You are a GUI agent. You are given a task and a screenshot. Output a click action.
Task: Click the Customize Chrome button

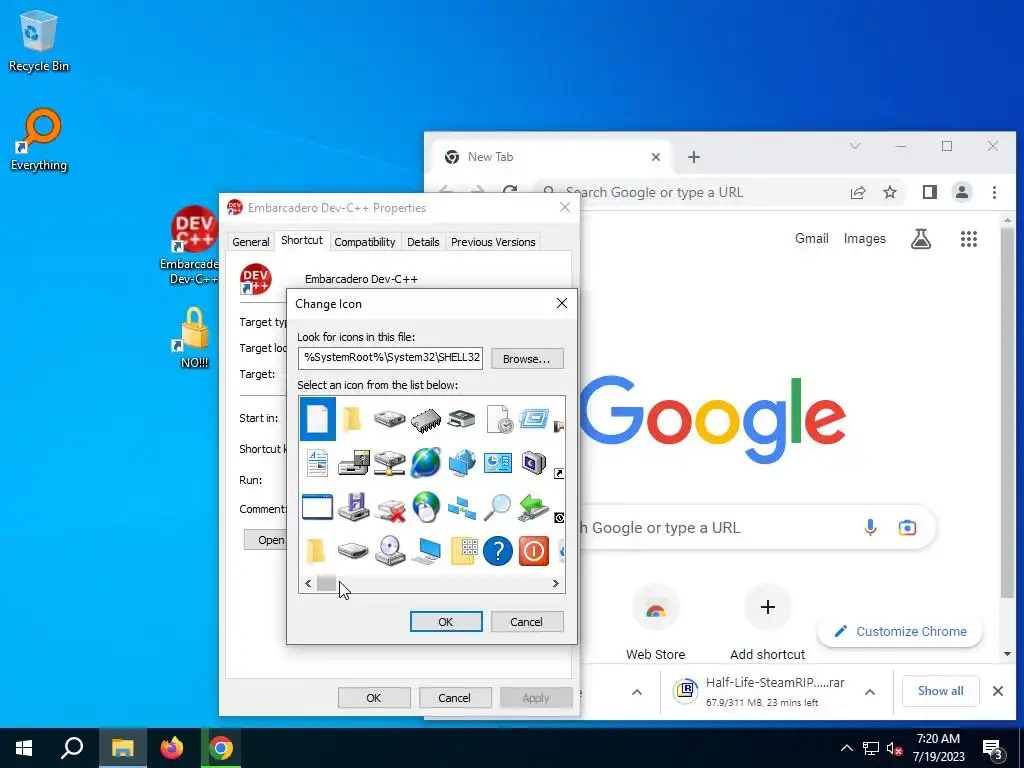point(900,632)
